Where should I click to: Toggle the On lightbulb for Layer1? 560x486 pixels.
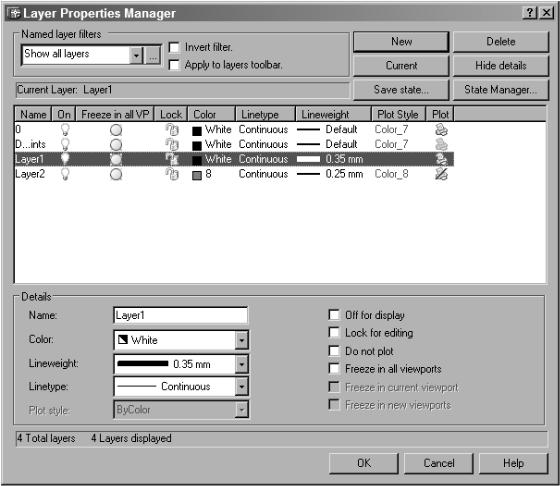coord(65,159)
